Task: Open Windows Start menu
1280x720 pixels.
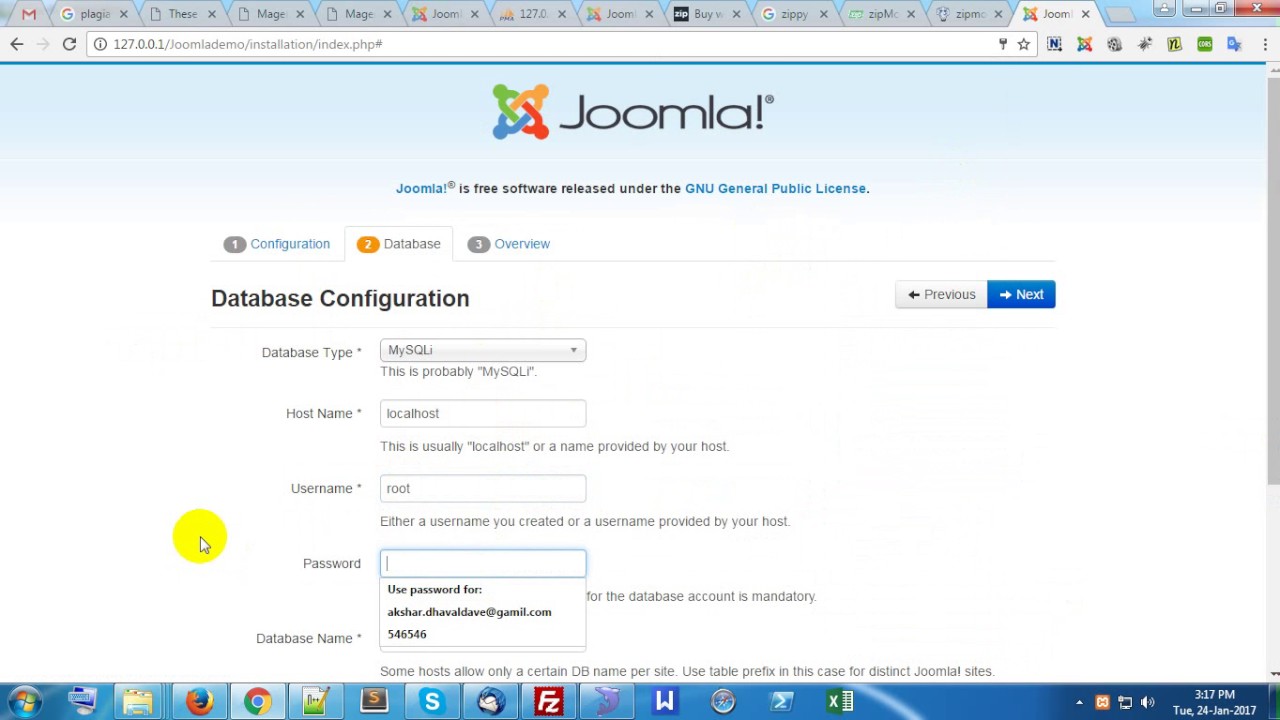Action: click(24, 702)
